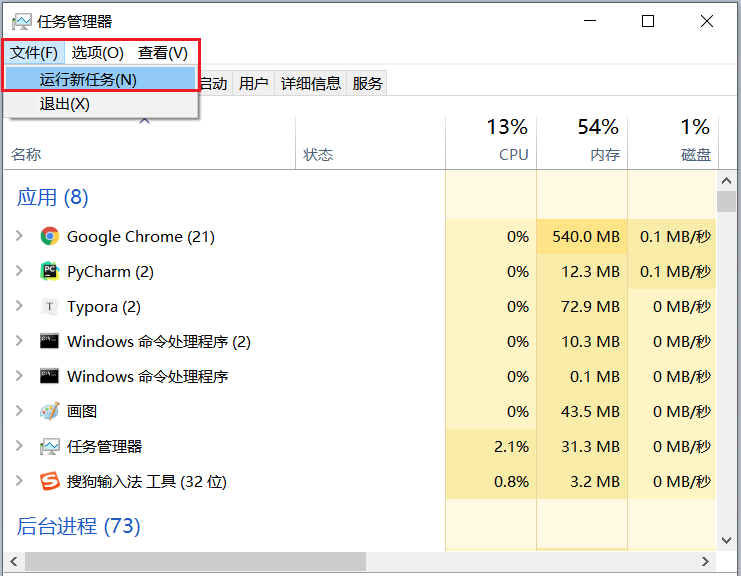Minimize the Task Manager window

point(590,21)
